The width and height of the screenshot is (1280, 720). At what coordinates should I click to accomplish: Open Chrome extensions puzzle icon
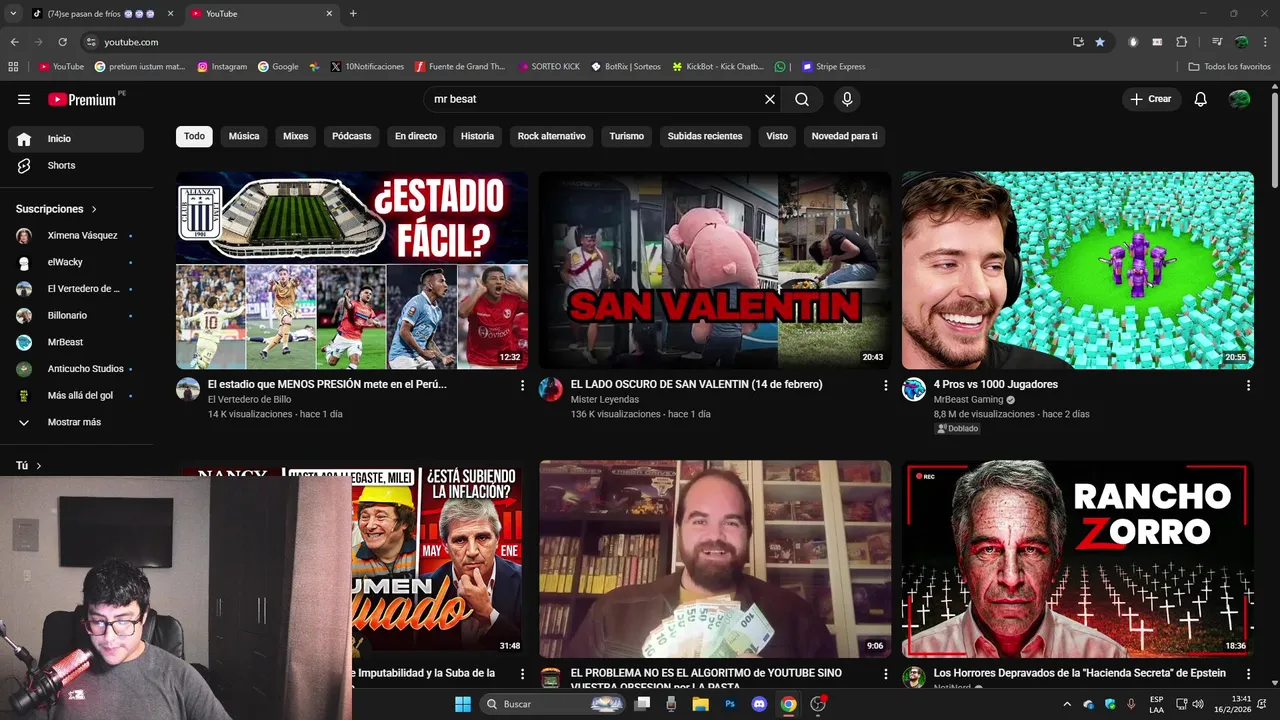(x=1181, y=42)
